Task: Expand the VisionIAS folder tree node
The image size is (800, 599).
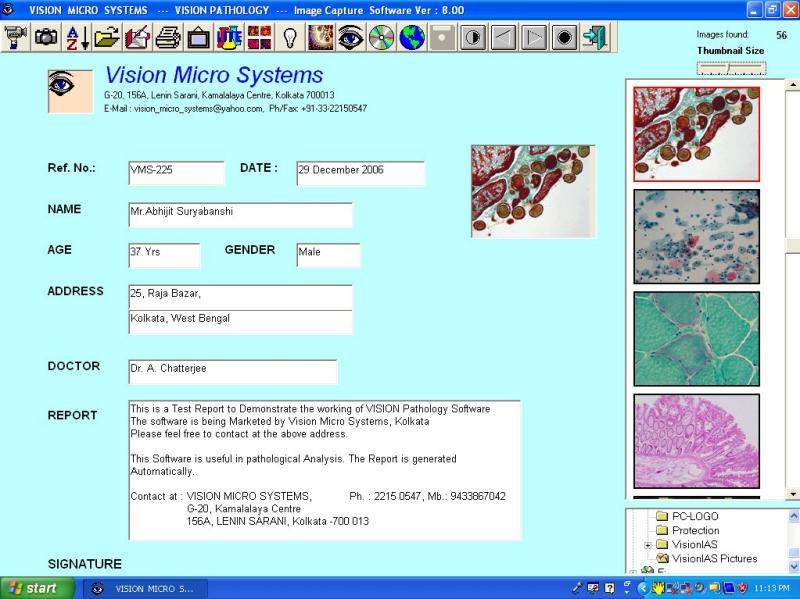Action: click(x=648, y=545)
